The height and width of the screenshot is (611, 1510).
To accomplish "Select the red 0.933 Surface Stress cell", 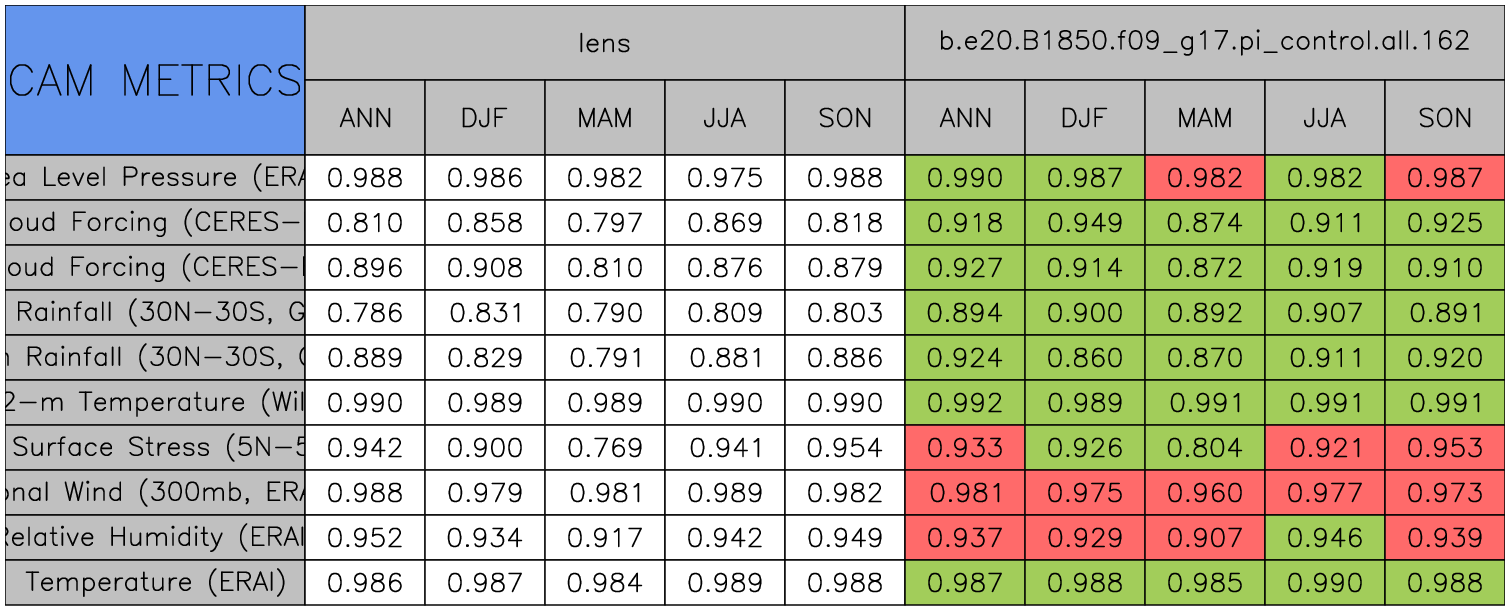I will [x=964, y=448].
